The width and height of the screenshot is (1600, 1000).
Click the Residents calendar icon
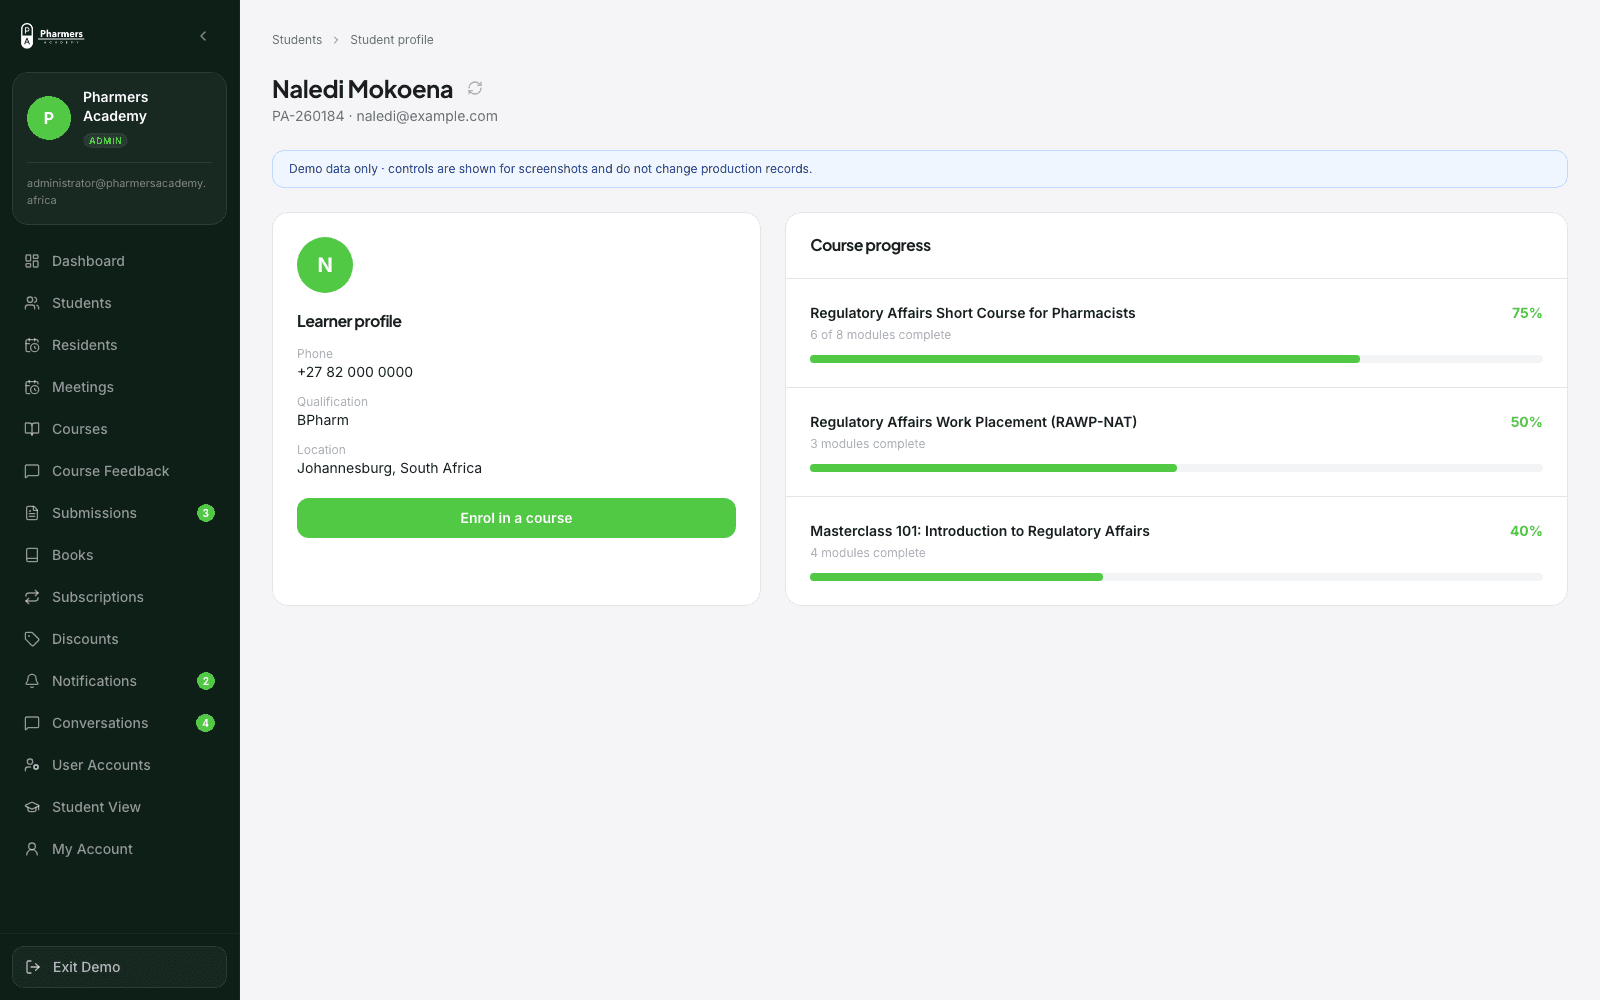(x=32, y=345)
